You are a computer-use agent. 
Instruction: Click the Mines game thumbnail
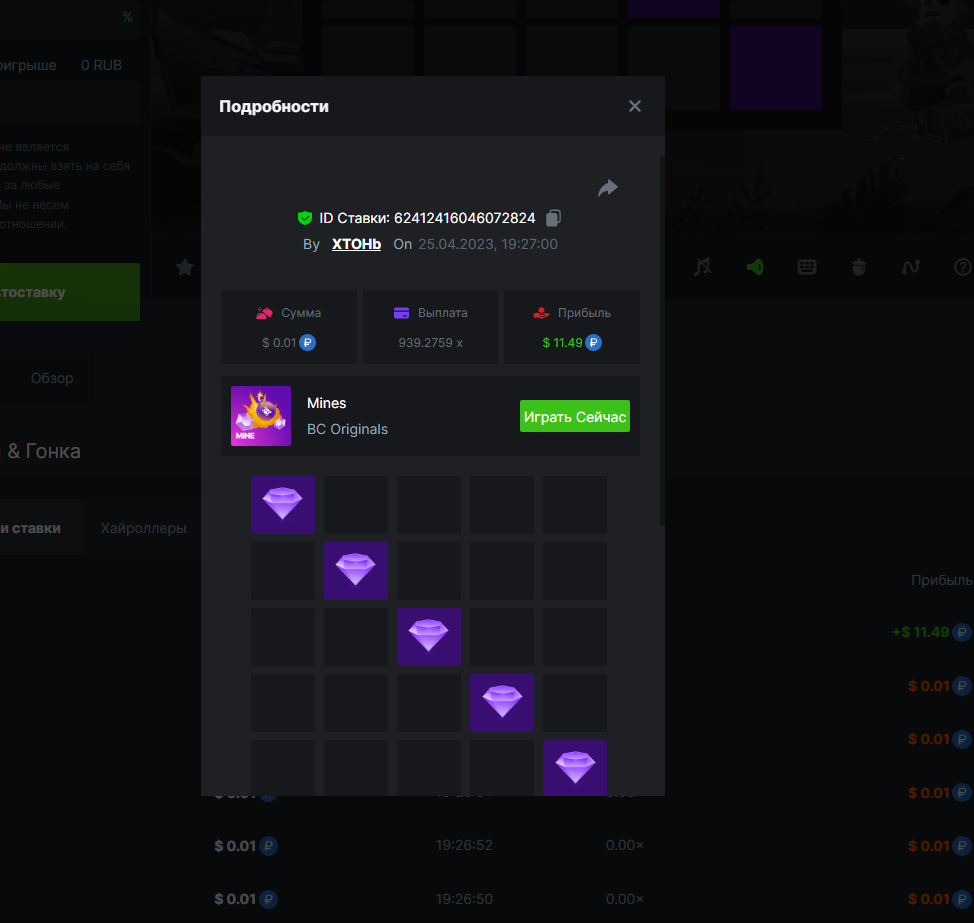click(x=261, y=416)
